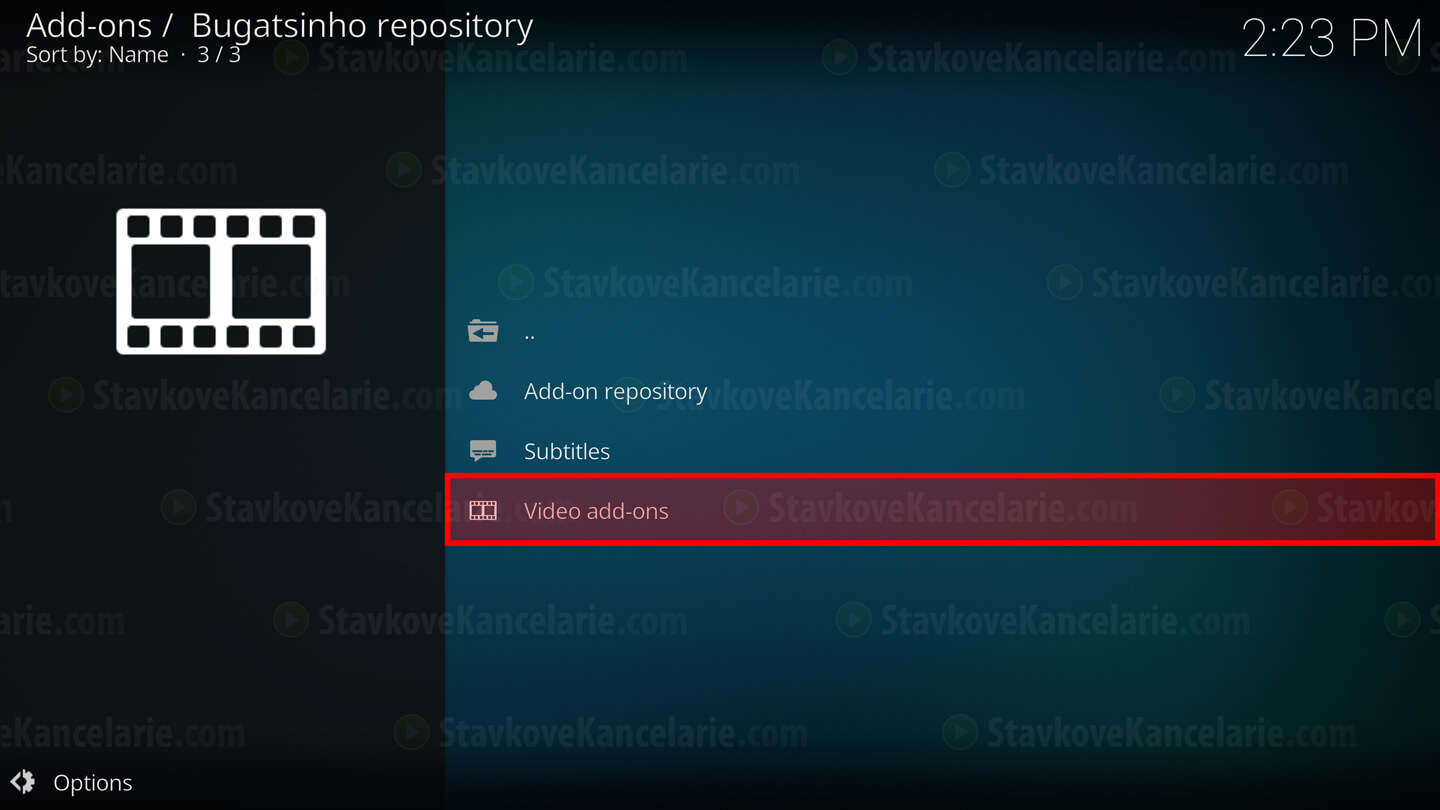The height and width of the screenshot is (810, 1440).
Task: Click the Options gear icon
Action: tap(23, 781)
